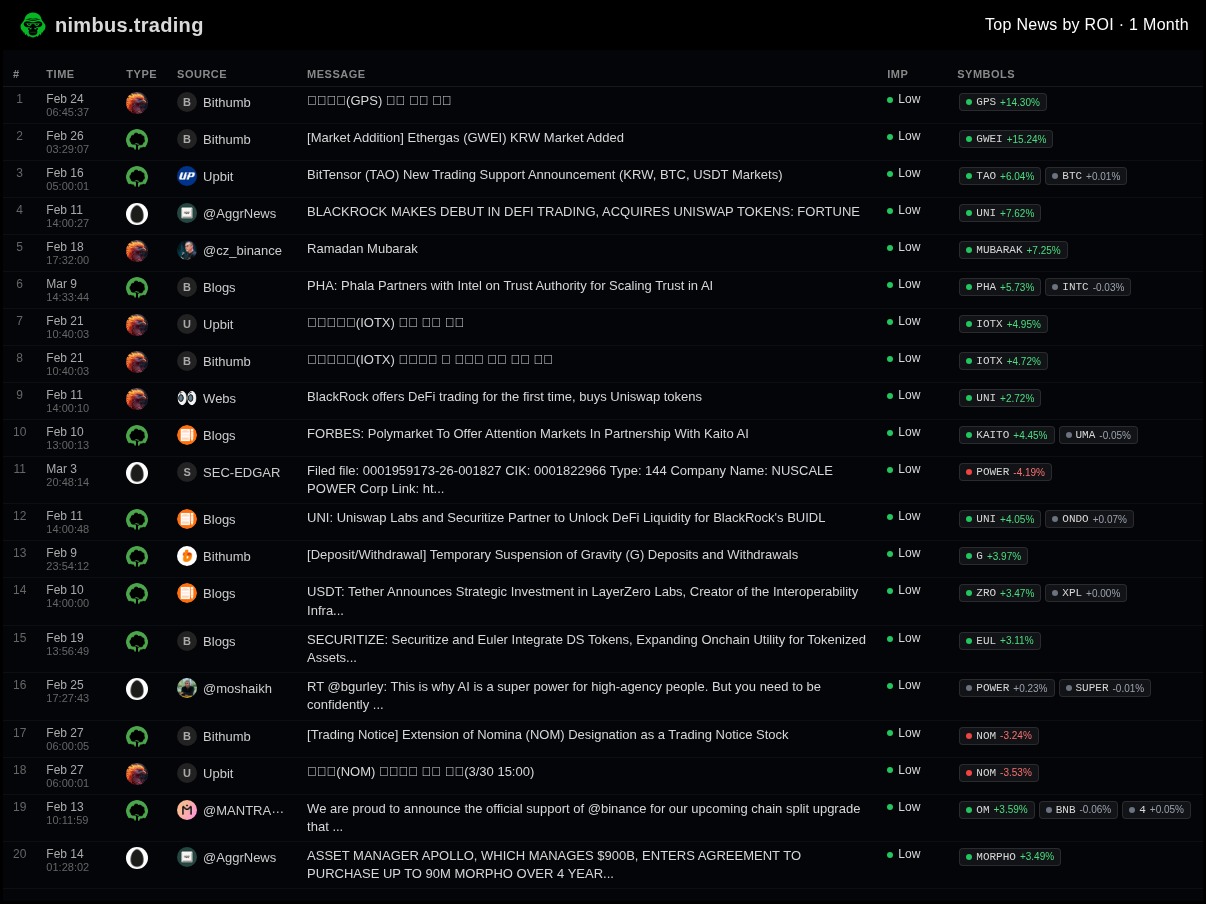Click the type icon in Ramadan Mubarak row

(137, 251)
